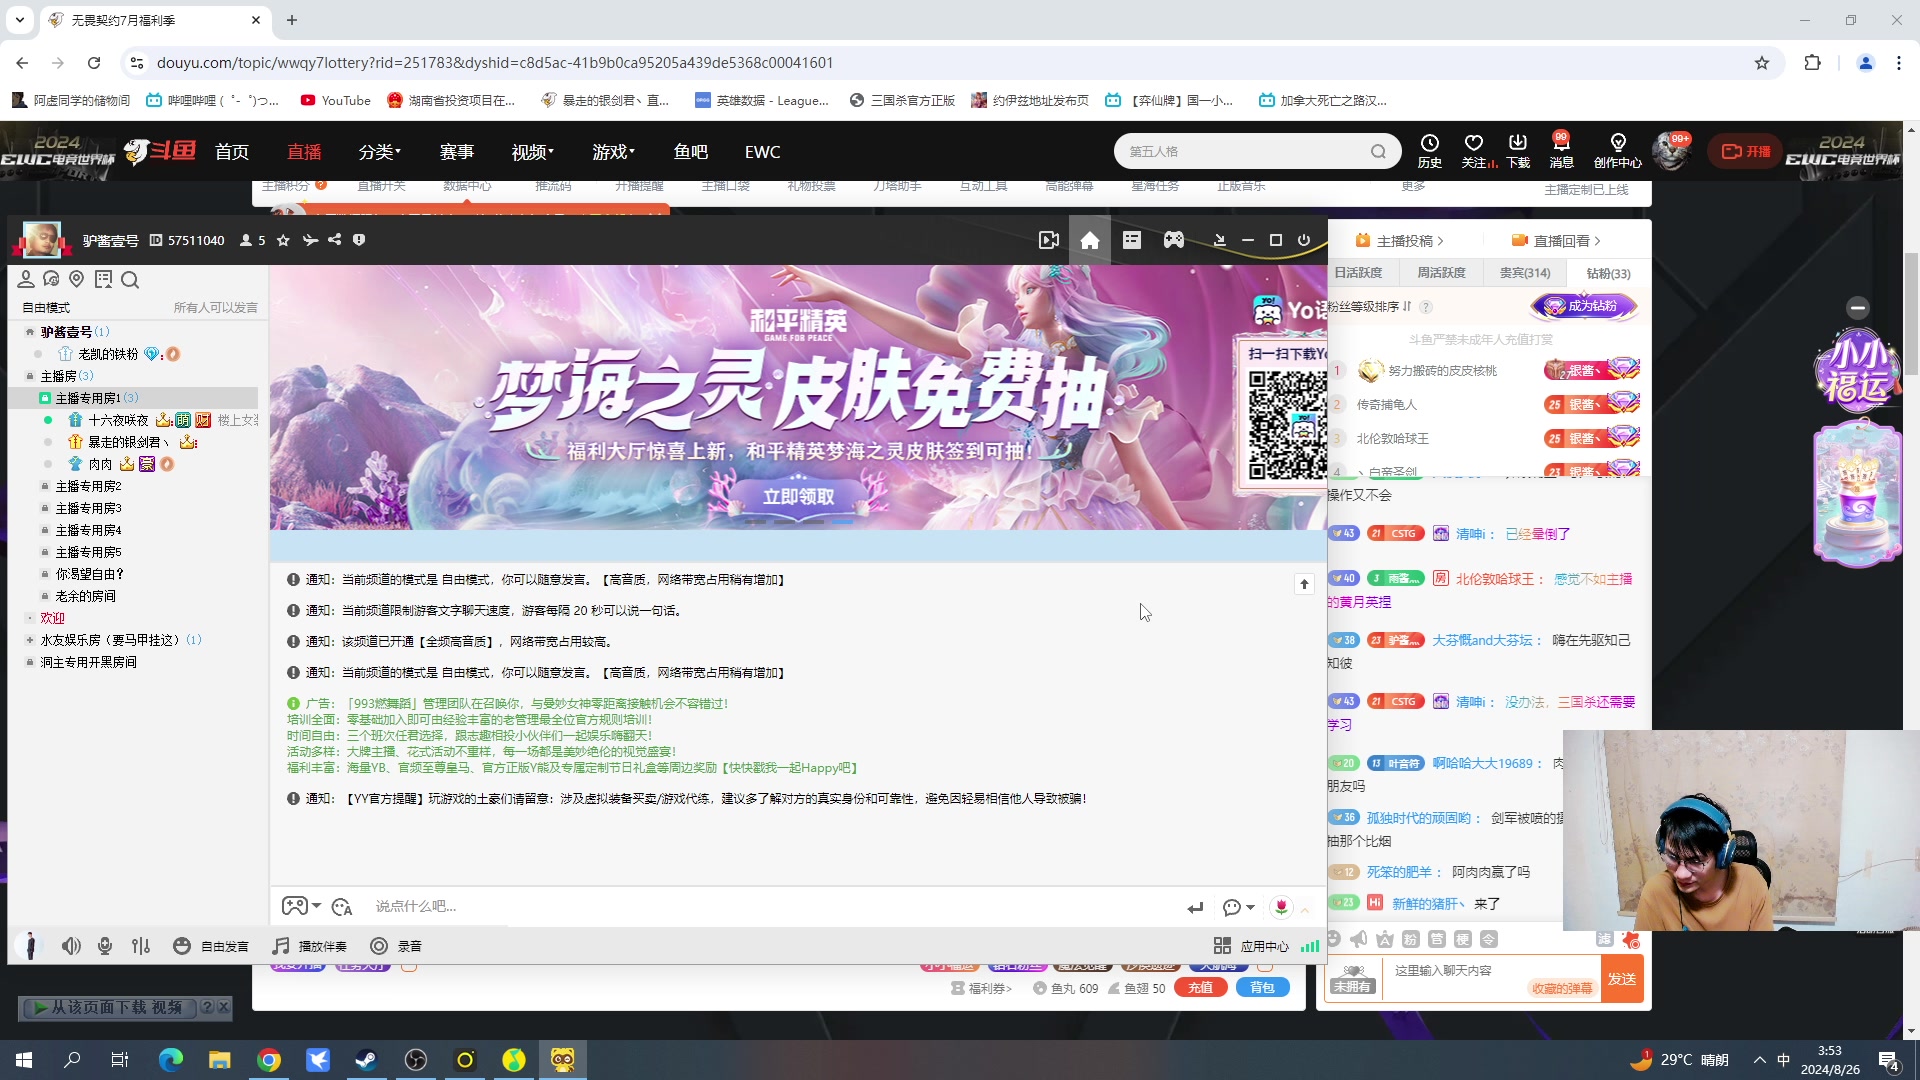Collapse the 主播房 channel group

coord(65,375)
